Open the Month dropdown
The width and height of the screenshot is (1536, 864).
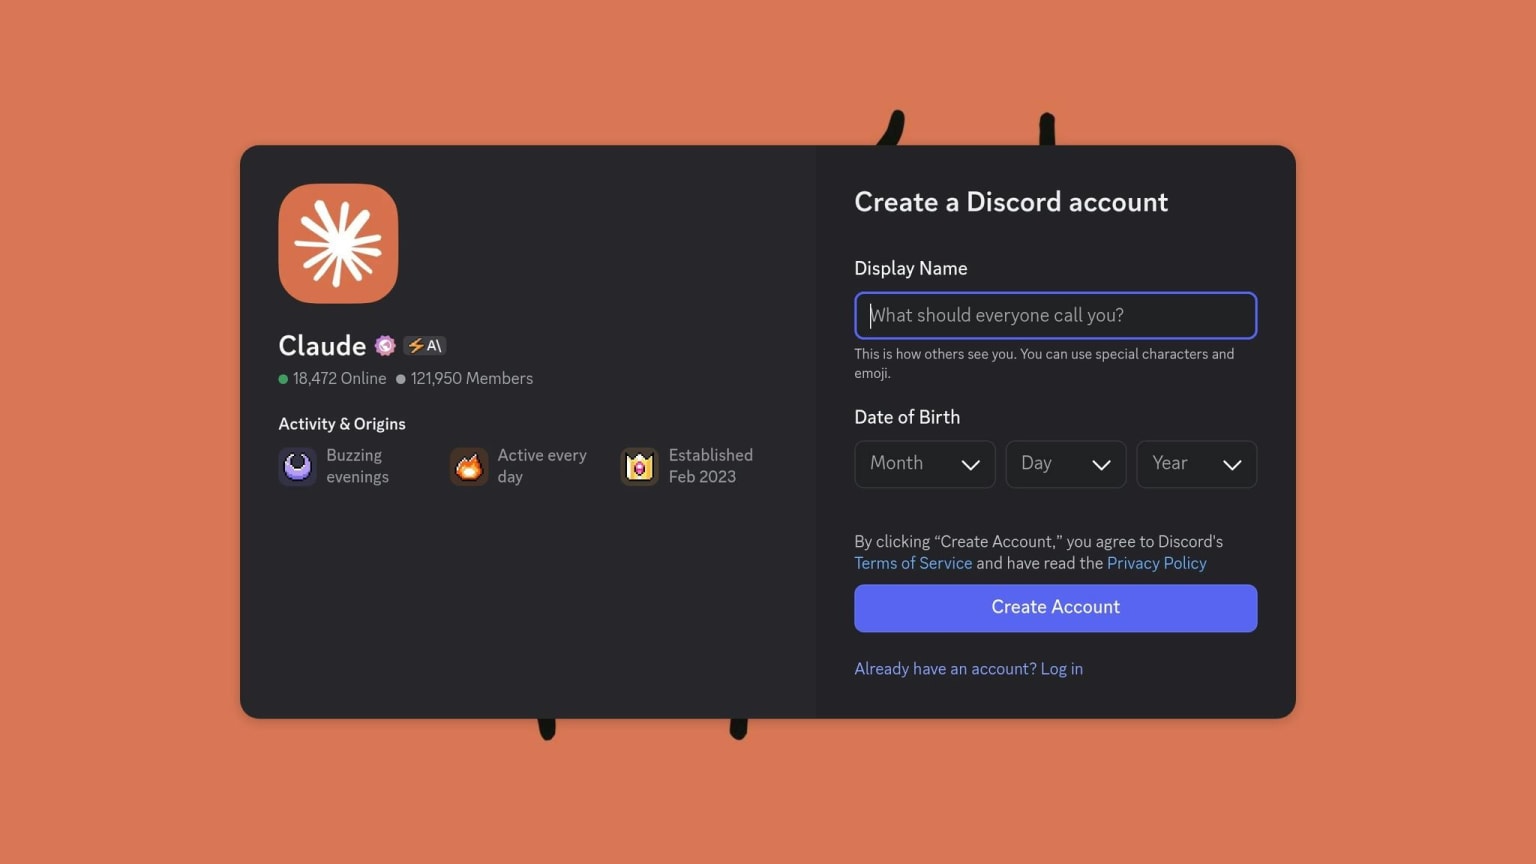[x=925, y=464]
